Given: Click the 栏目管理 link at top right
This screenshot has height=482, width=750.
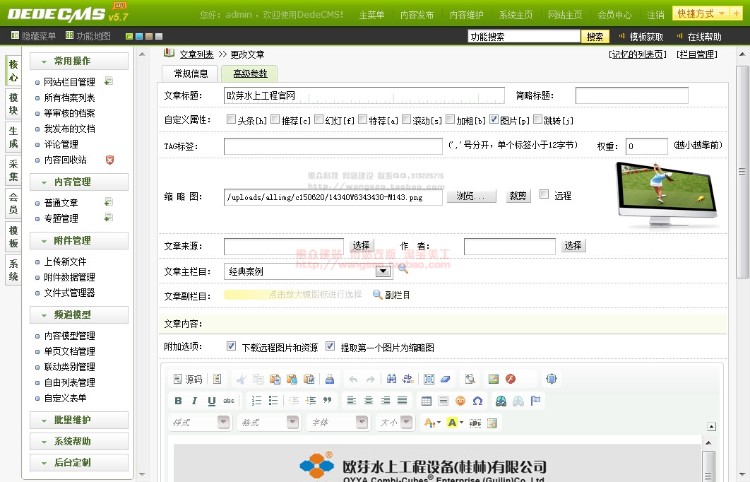Looking at the screenshot, I should point(697,55).
